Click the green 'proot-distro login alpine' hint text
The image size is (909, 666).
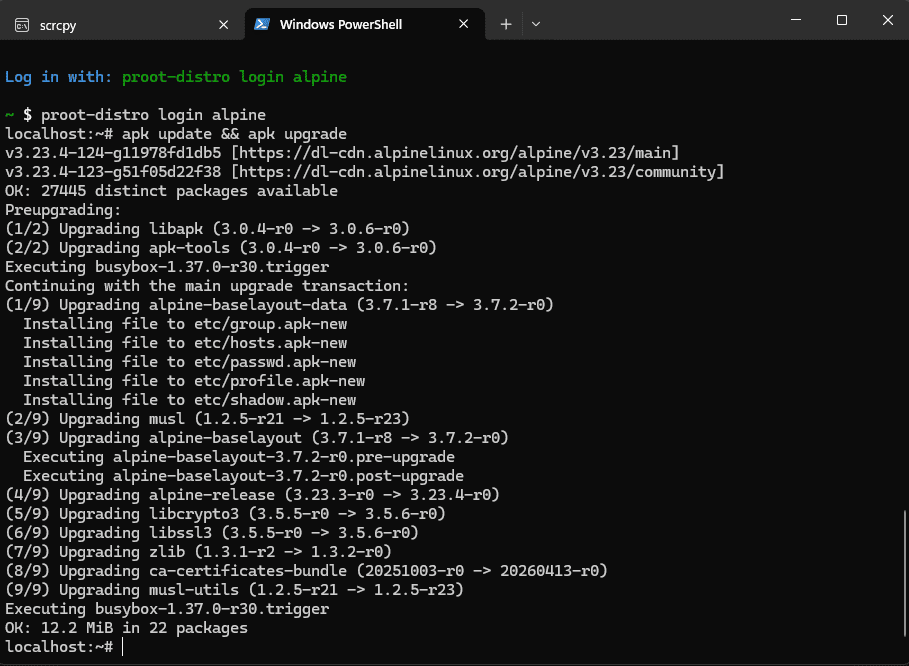pos(234,77)
